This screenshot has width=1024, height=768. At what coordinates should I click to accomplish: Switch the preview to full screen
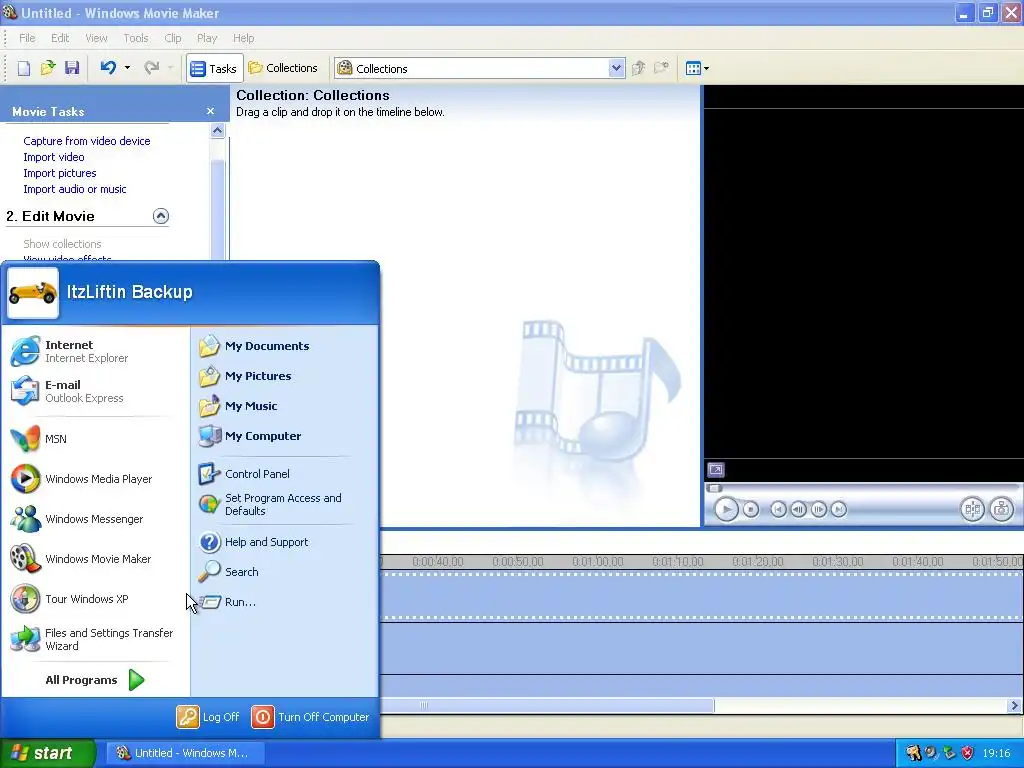point(716,470)
